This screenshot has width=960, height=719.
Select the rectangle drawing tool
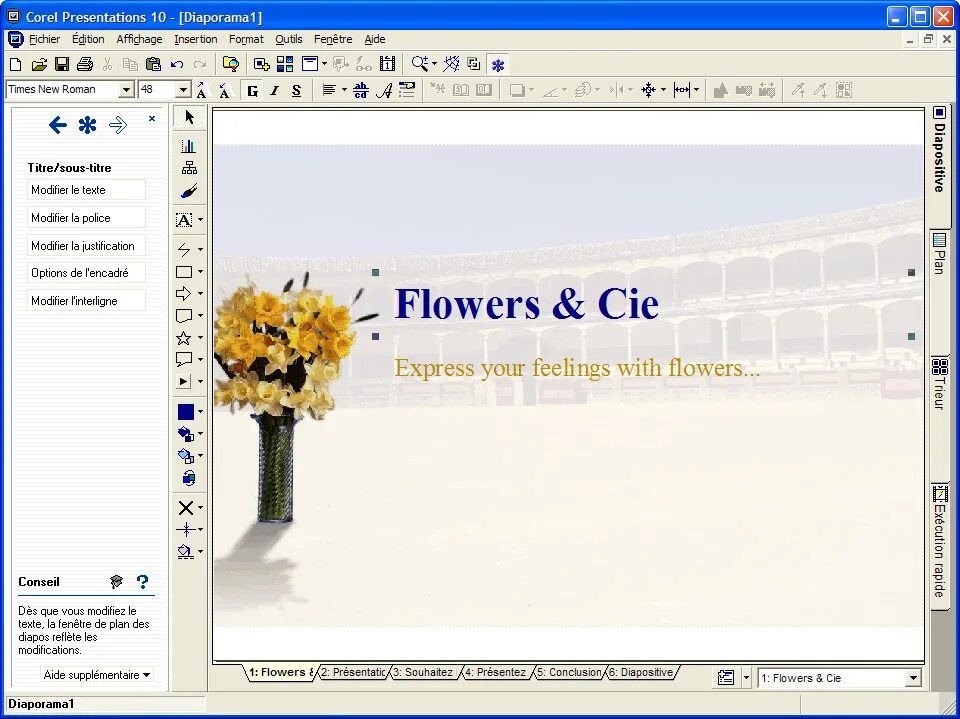[186, 271]
